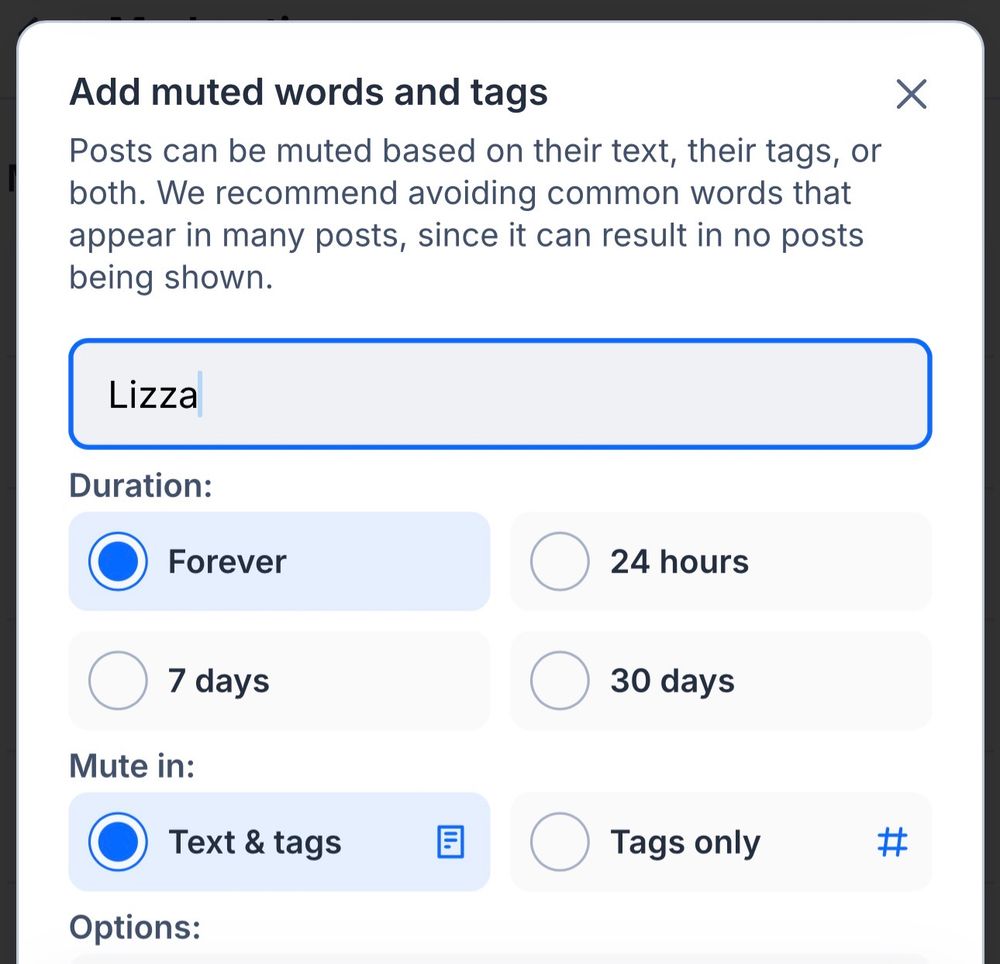Select the Tags only mute option
Viewport: 1000px width, 964px height.
click(560, 842)
